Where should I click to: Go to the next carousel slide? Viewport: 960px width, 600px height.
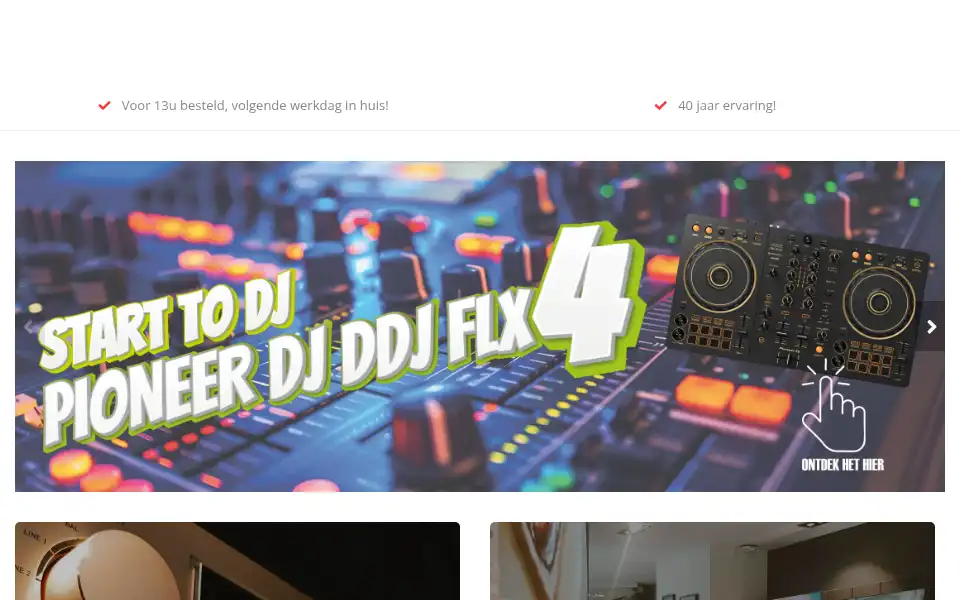(931, 326)
